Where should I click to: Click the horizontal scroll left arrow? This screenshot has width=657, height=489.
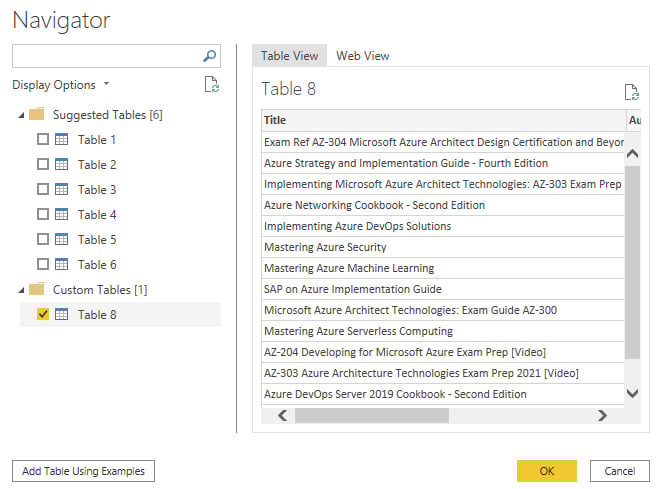pyautogui.click(x=283, y=415)
